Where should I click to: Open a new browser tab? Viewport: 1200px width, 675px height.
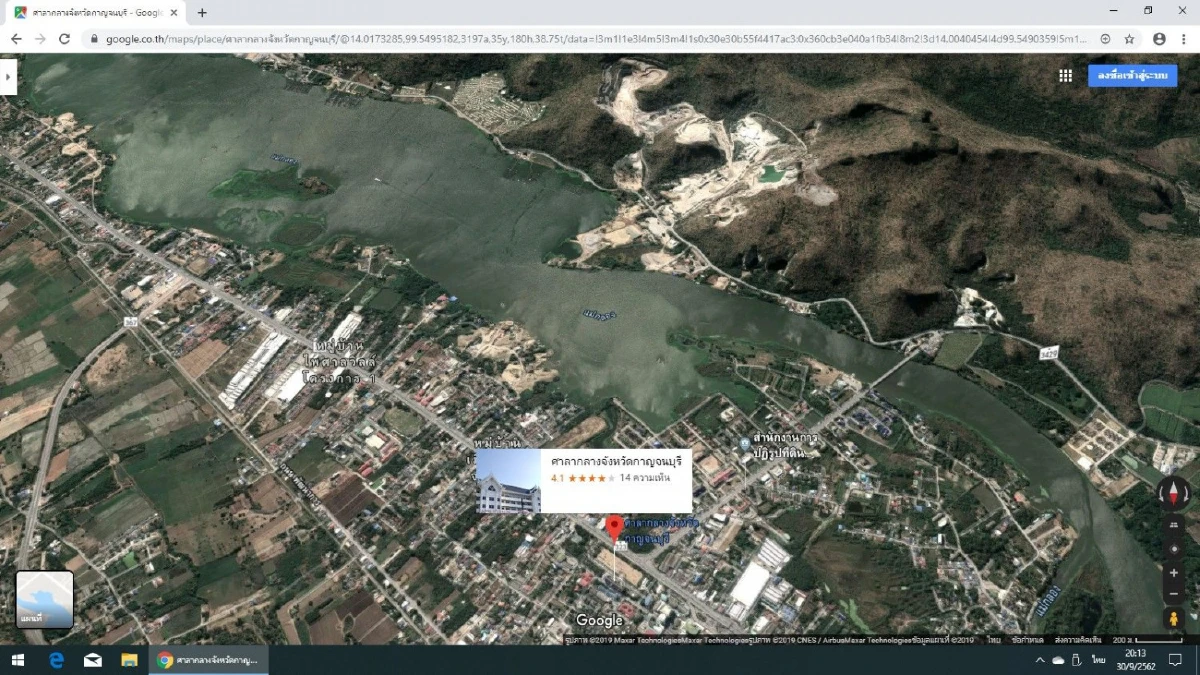point(202,13)
